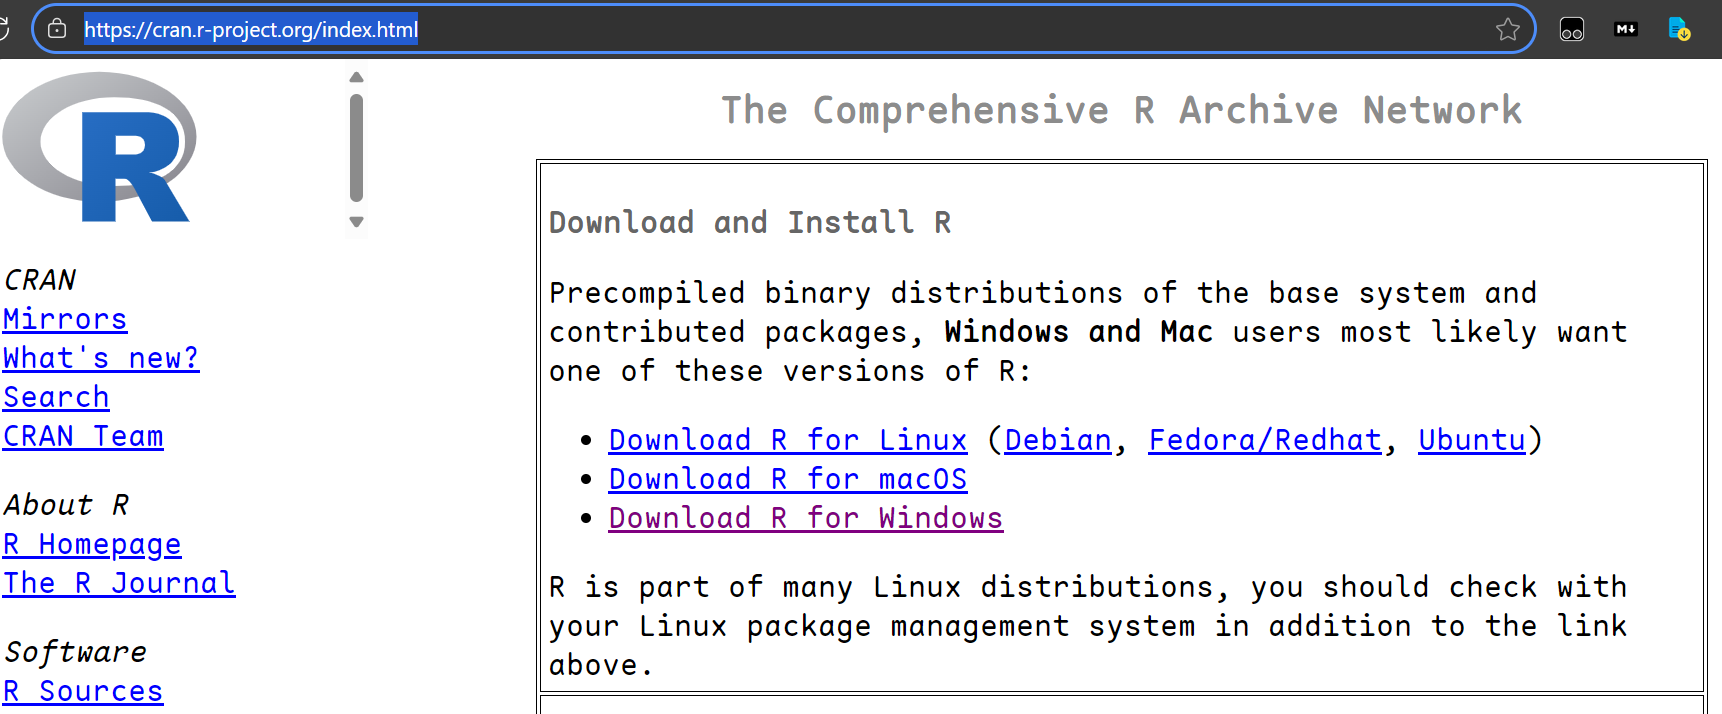
Task: Click the About R section label
Action: 67,505
